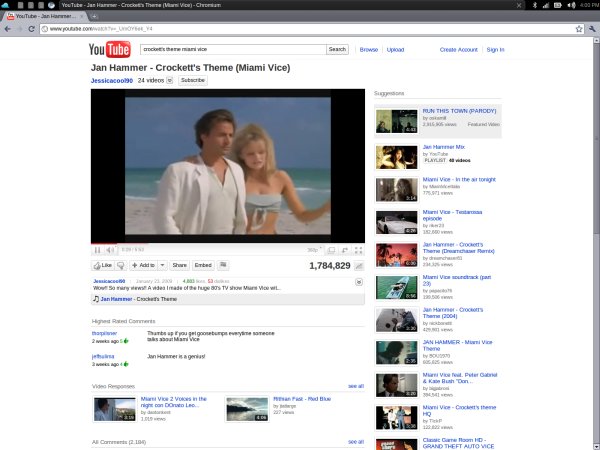
Task: Open Miami Vice 2 Voices video response
Action: tap(173, 402)
